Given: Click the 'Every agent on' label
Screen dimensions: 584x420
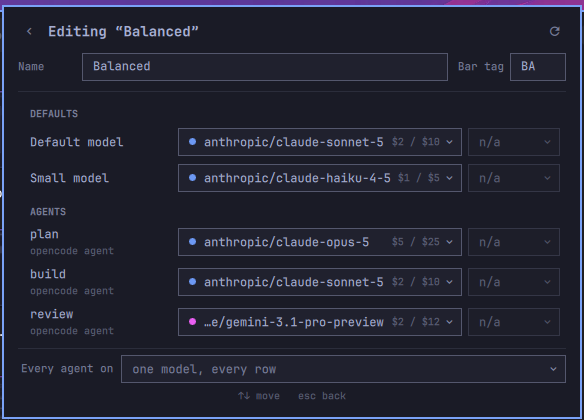Looking at the screenshot, I should tap(67, 369).
